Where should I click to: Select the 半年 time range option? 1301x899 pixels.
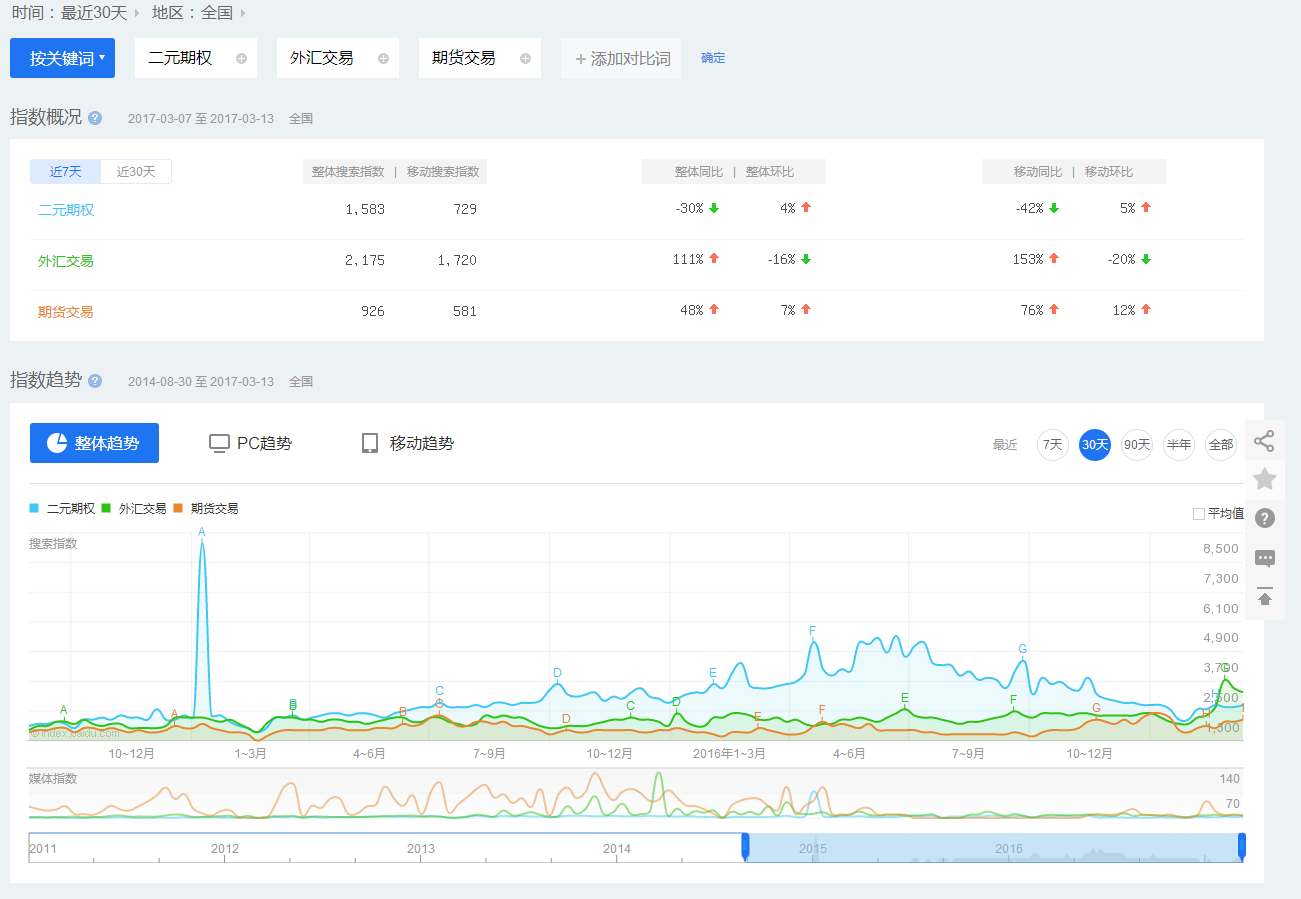coord(1179,445)
